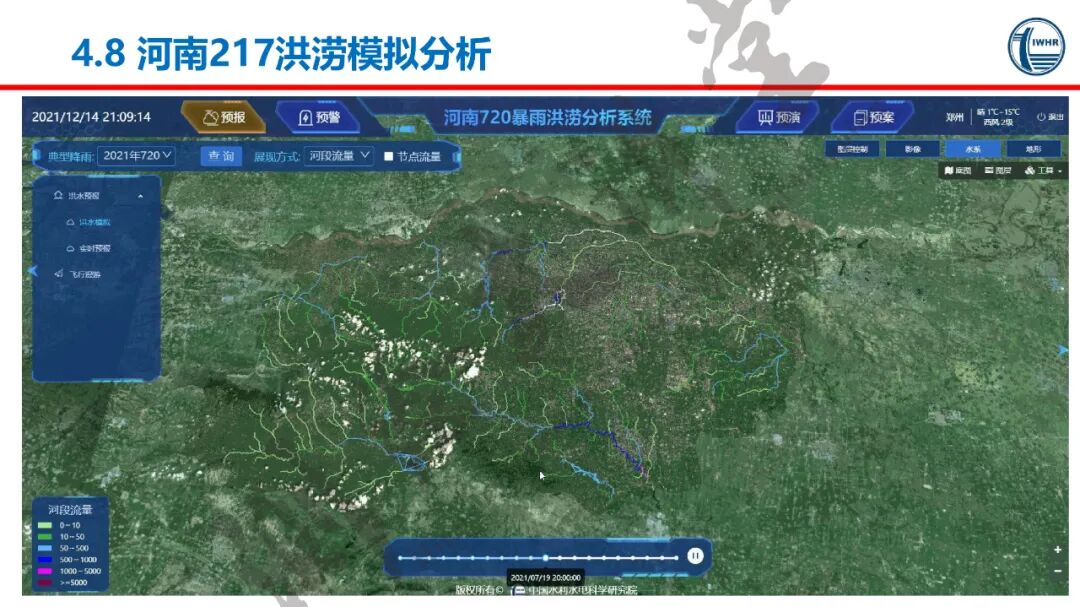
Task: Click the 查询 query button
Action: coord(223,155)
